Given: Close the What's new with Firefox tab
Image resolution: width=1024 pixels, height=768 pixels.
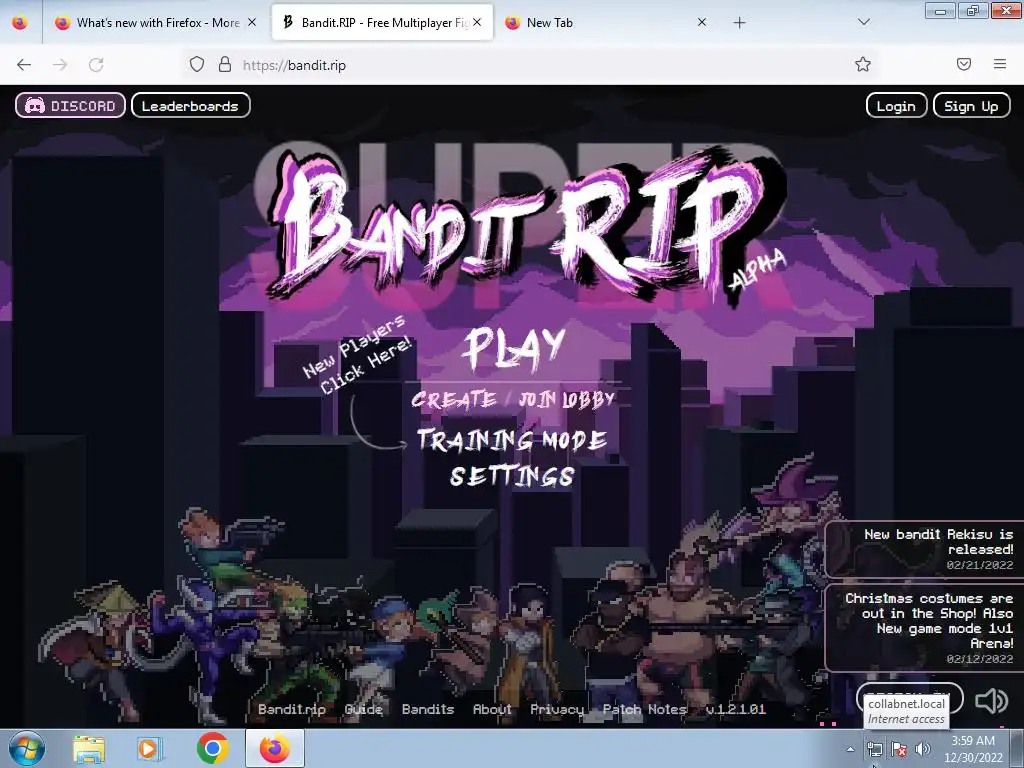Looking at the screenshot, I should point(252,23).
